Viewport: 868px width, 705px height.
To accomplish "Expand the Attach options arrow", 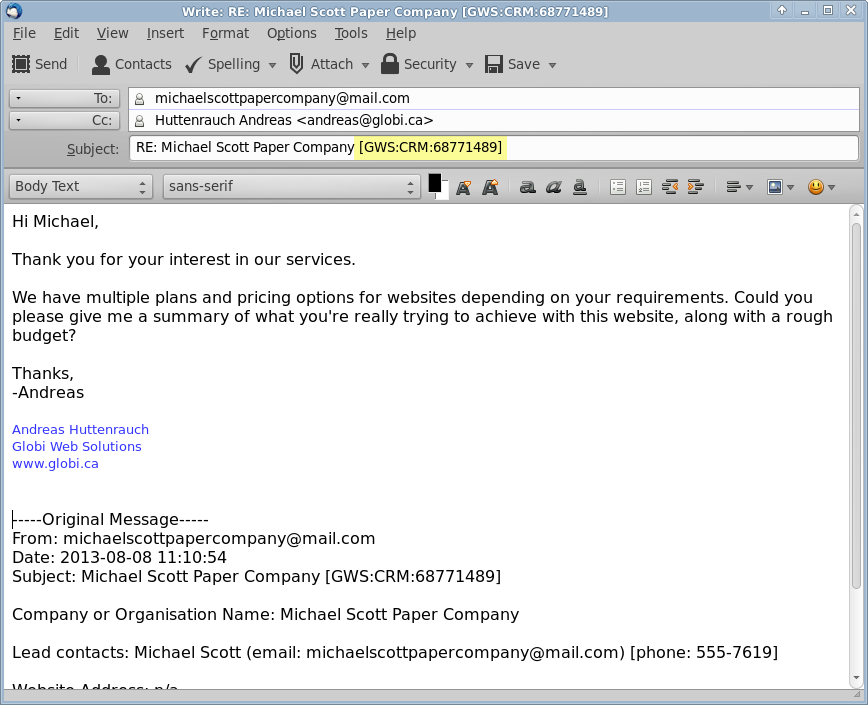I will click(365, 65).
